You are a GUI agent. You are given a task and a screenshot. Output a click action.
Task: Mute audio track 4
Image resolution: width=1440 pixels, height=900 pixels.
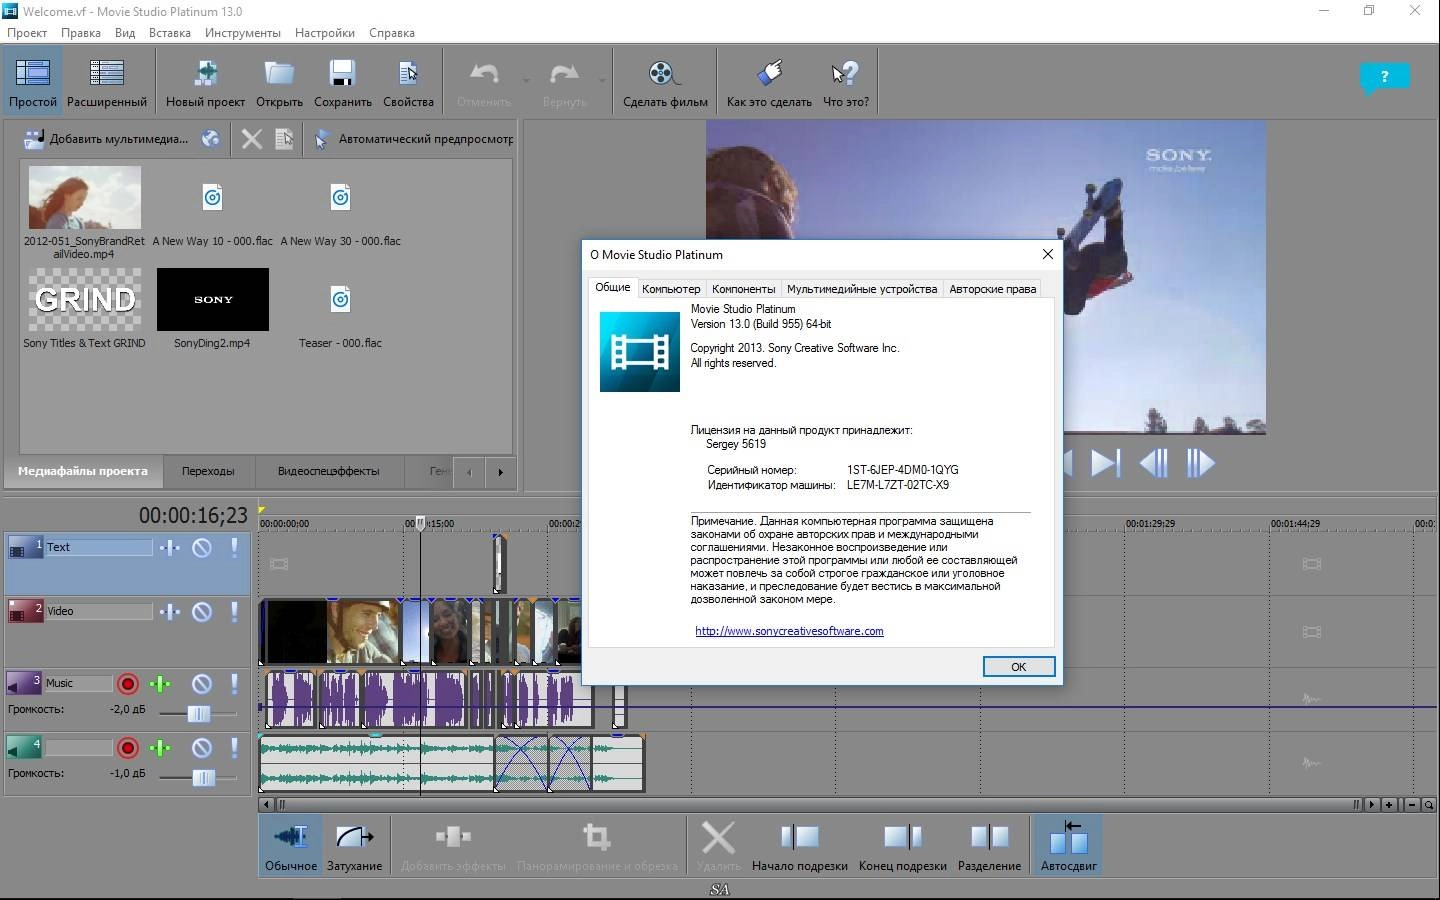coord(202,748)
